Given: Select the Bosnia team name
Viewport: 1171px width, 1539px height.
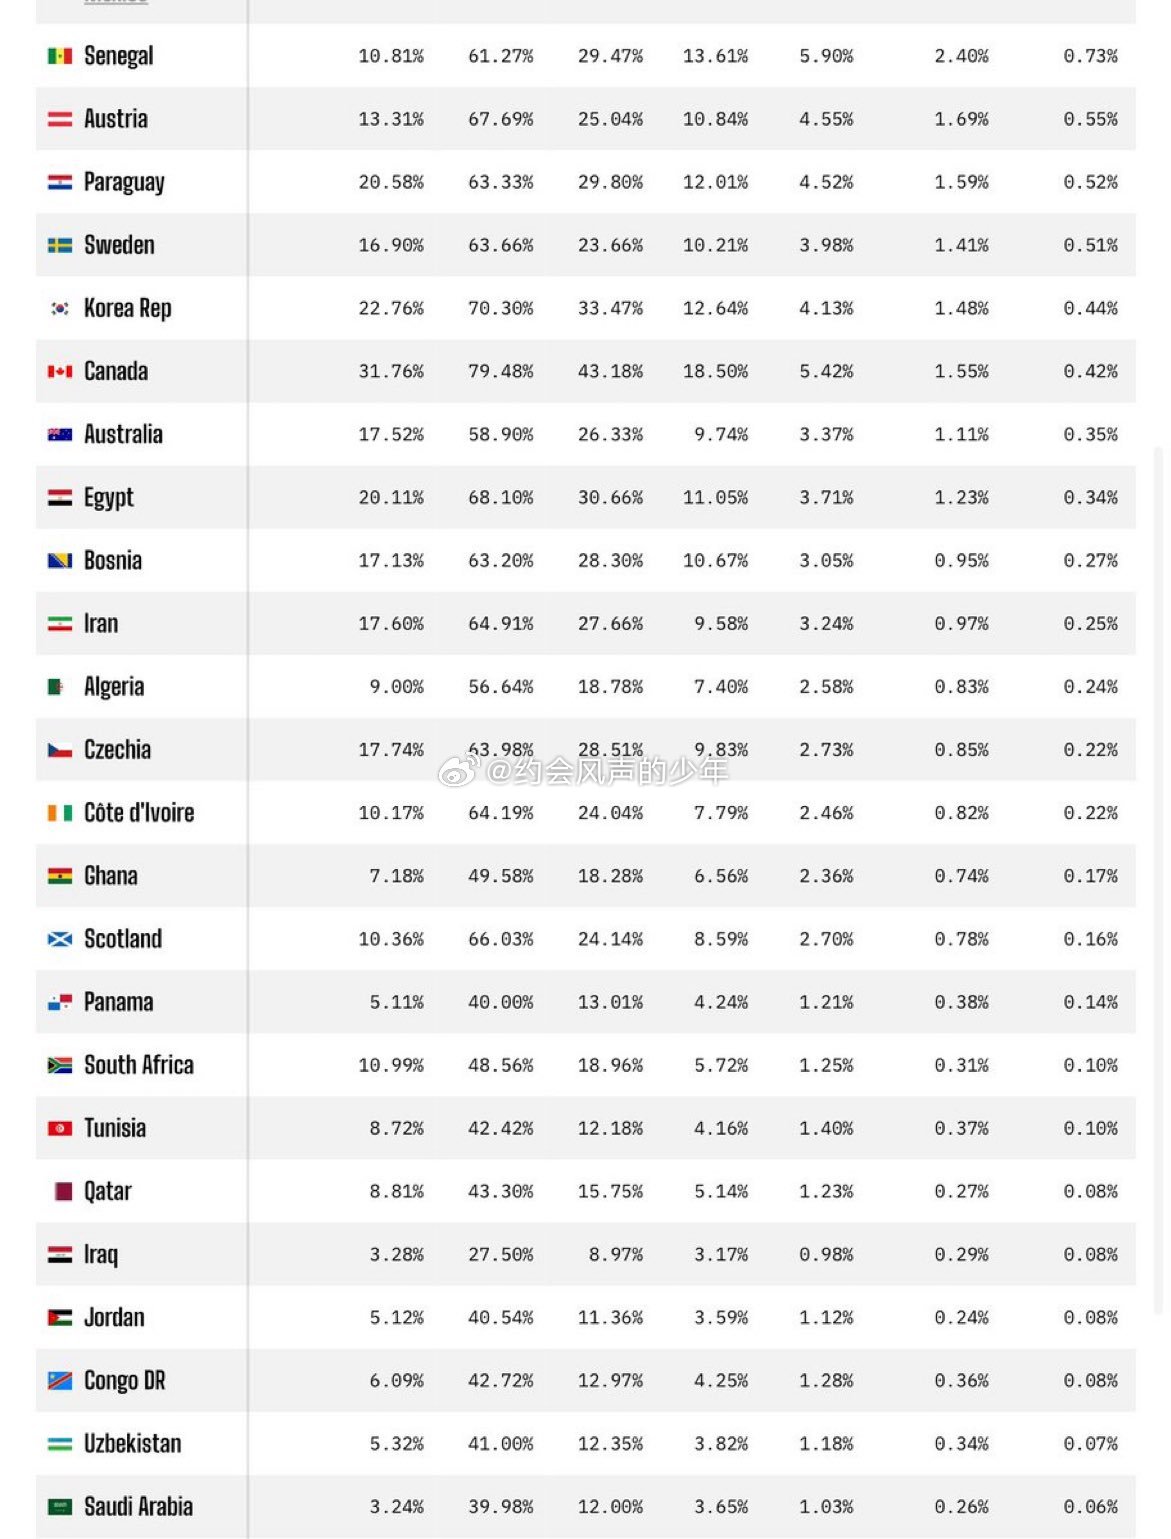Looking at the screenshot, I should click(x=113, y=560).
